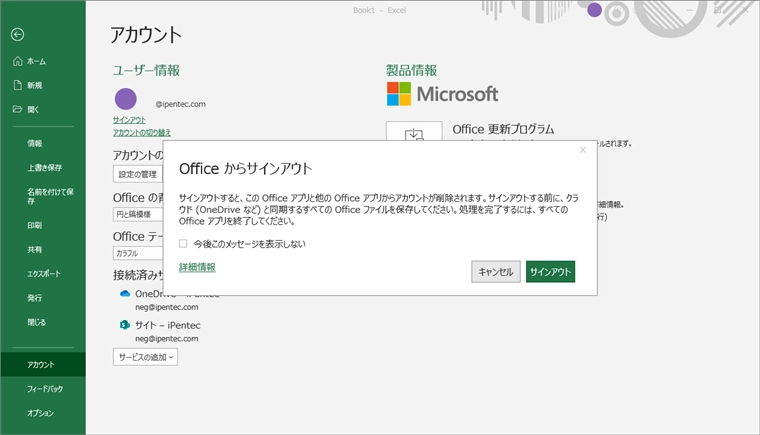
Task: Click the 開く folder icon
Action: pos(17,109)
